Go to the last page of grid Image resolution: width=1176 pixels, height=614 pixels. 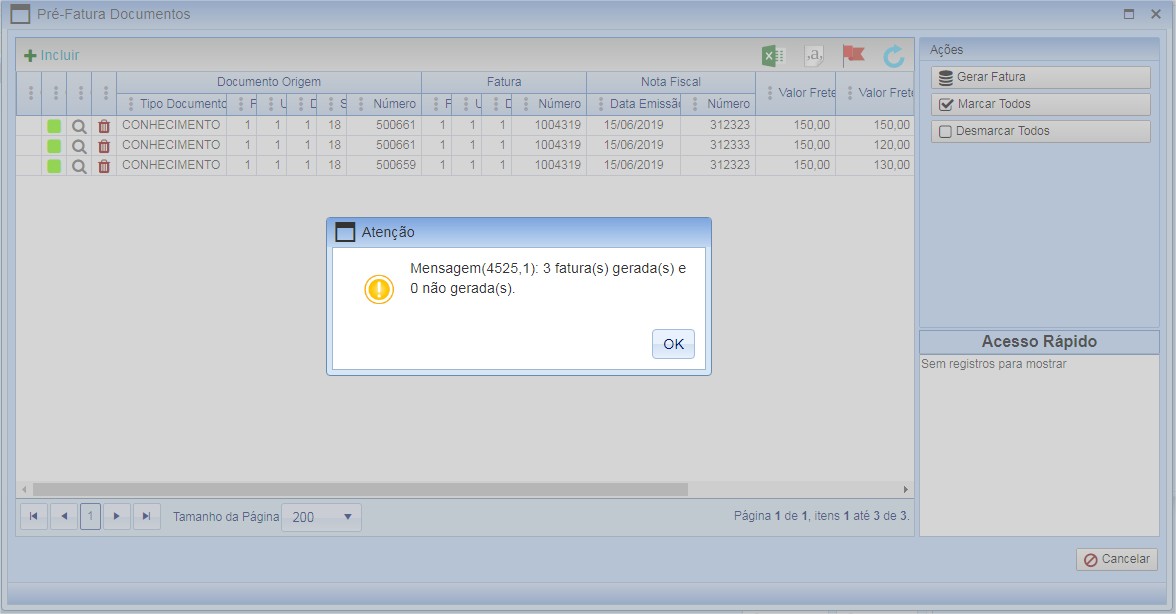[x=146, y=516]
